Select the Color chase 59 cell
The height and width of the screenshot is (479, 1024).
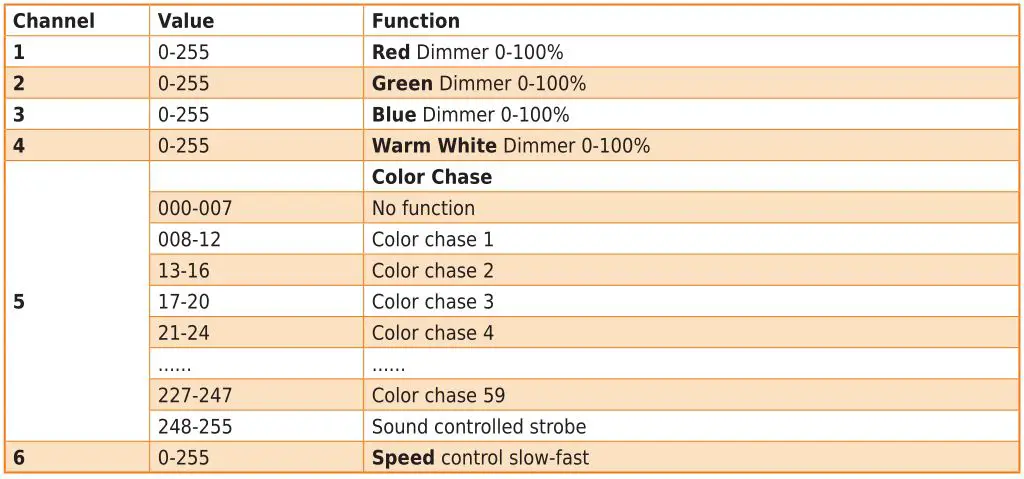438,395
